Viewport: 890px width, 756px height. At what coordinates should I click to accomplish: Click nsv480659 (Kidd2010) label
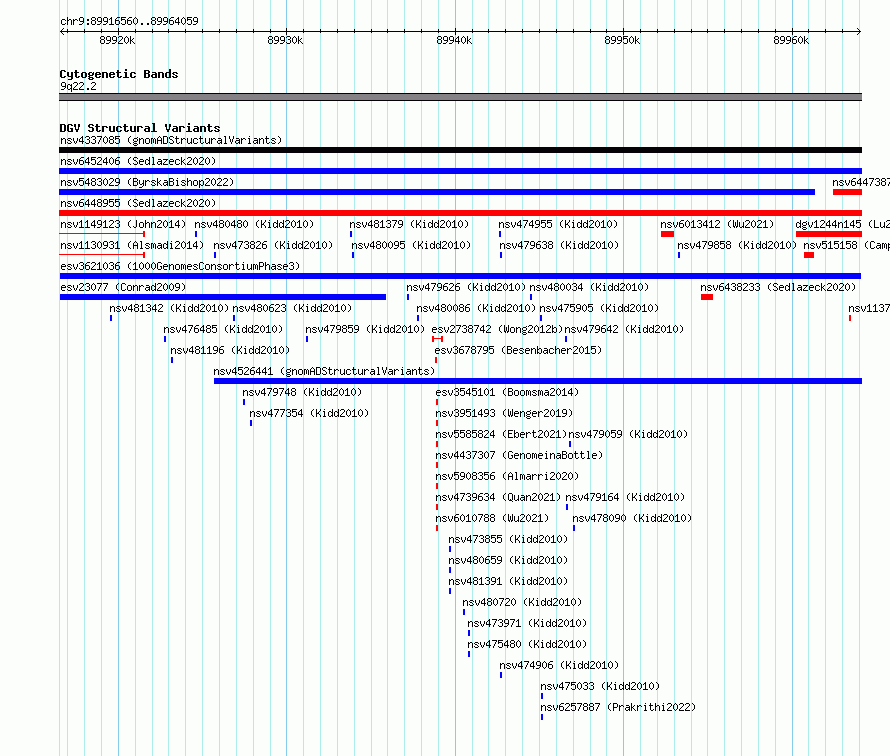point(508,560)
